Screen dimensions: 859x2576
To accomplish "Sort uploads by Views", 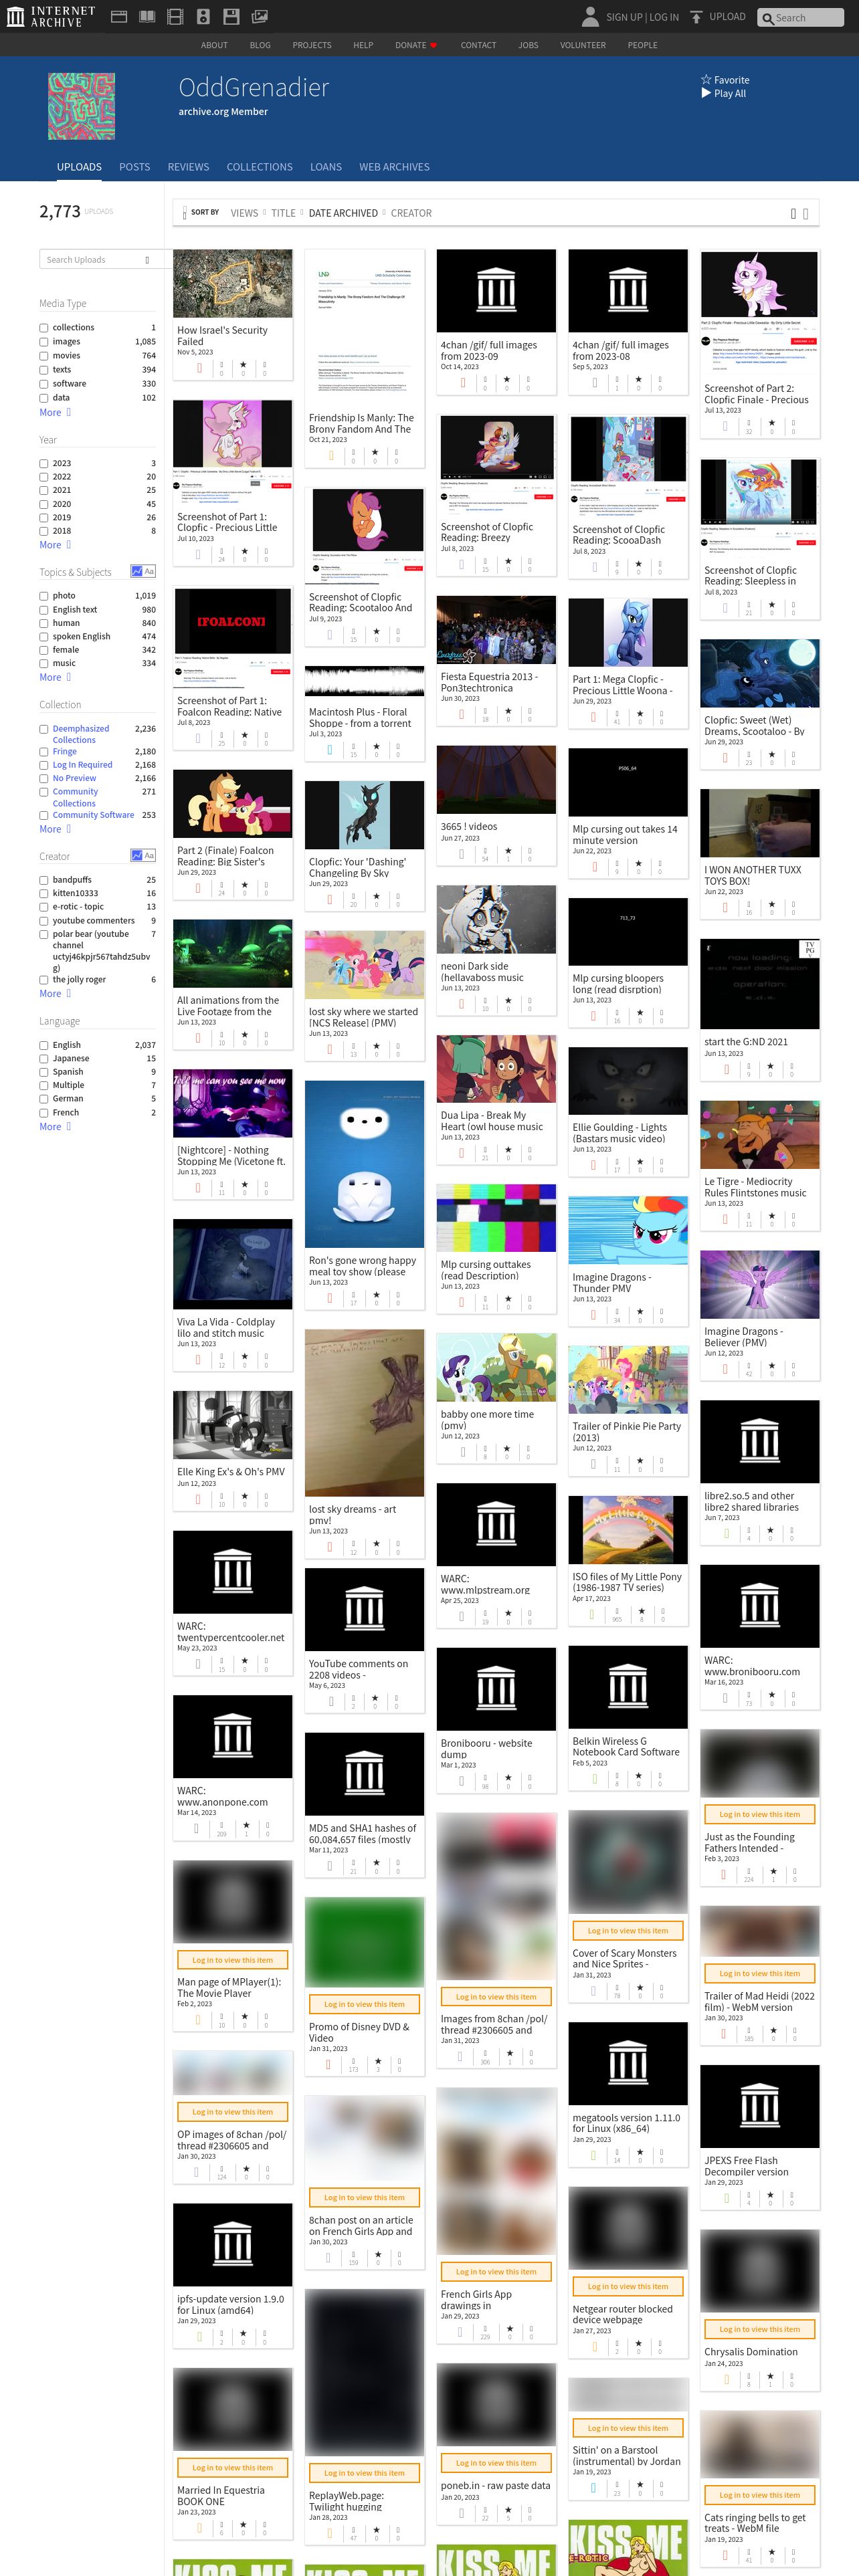I will [244, 213].
